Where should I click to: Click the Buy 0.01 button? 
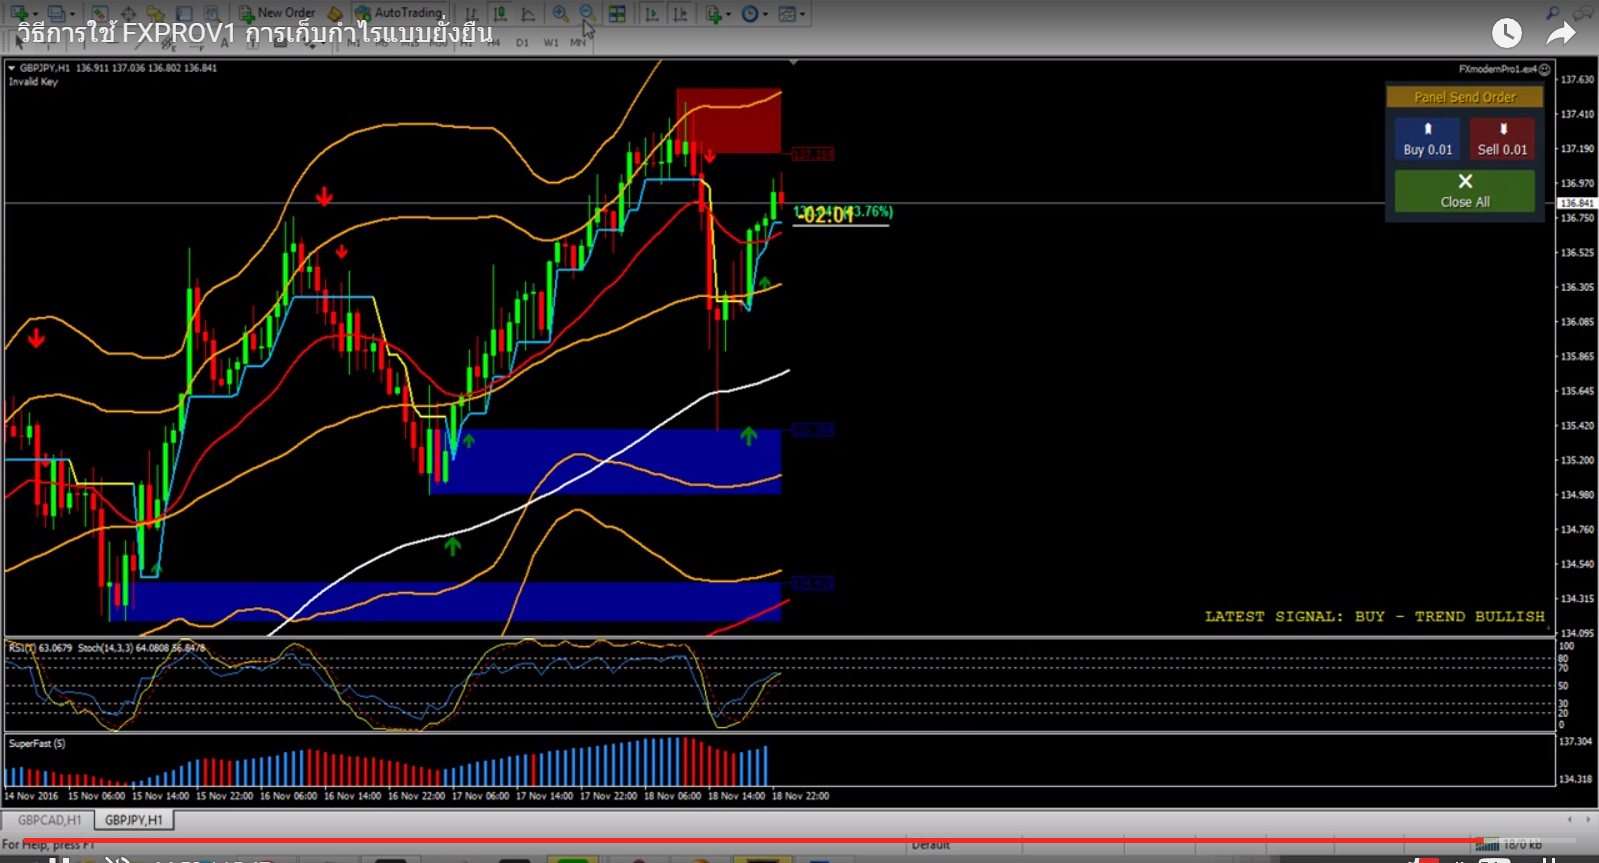(1427, 139)
